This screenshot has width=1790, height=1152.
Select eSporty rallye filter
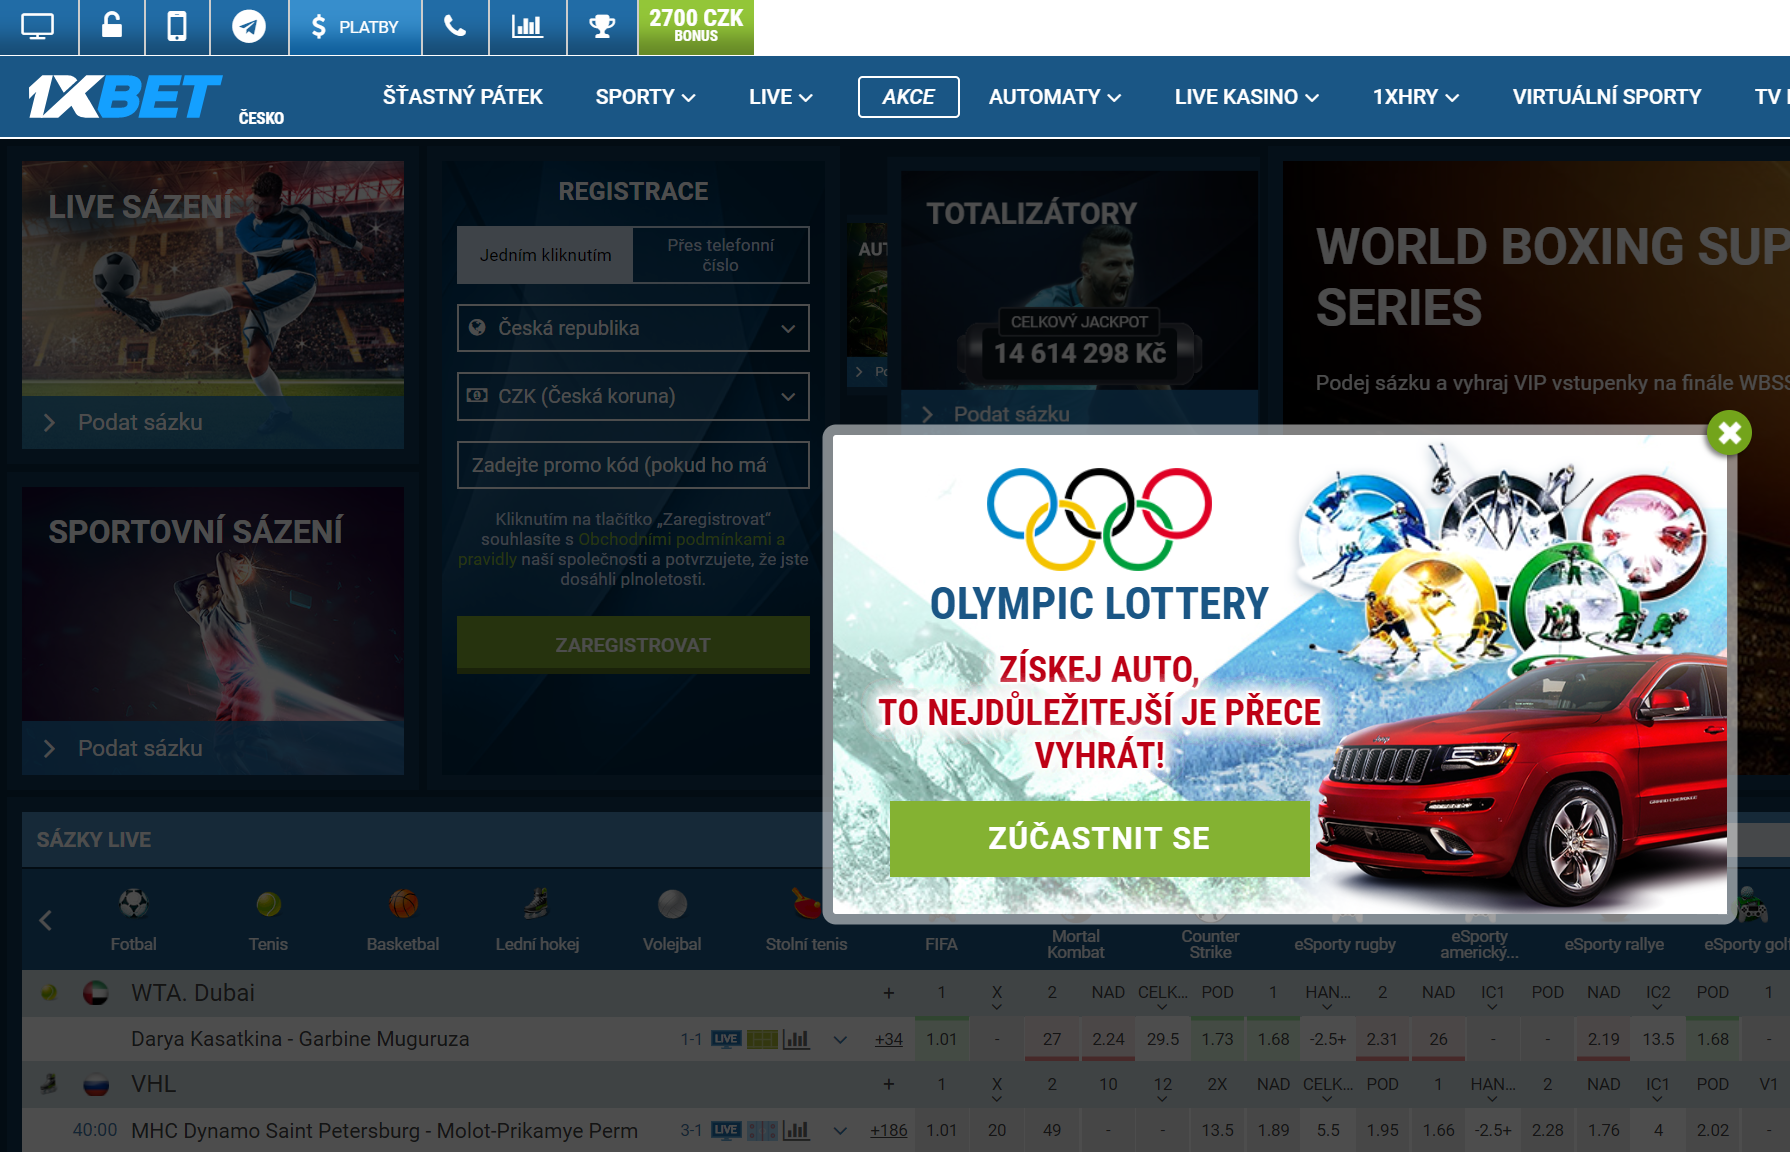1614,944
